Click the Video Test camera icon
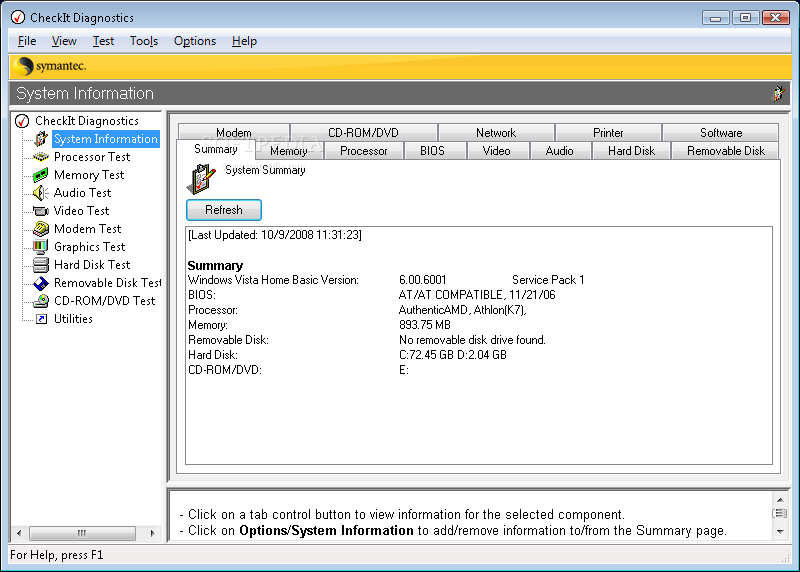This screenshot has width=800, height=572. point(41,211)
